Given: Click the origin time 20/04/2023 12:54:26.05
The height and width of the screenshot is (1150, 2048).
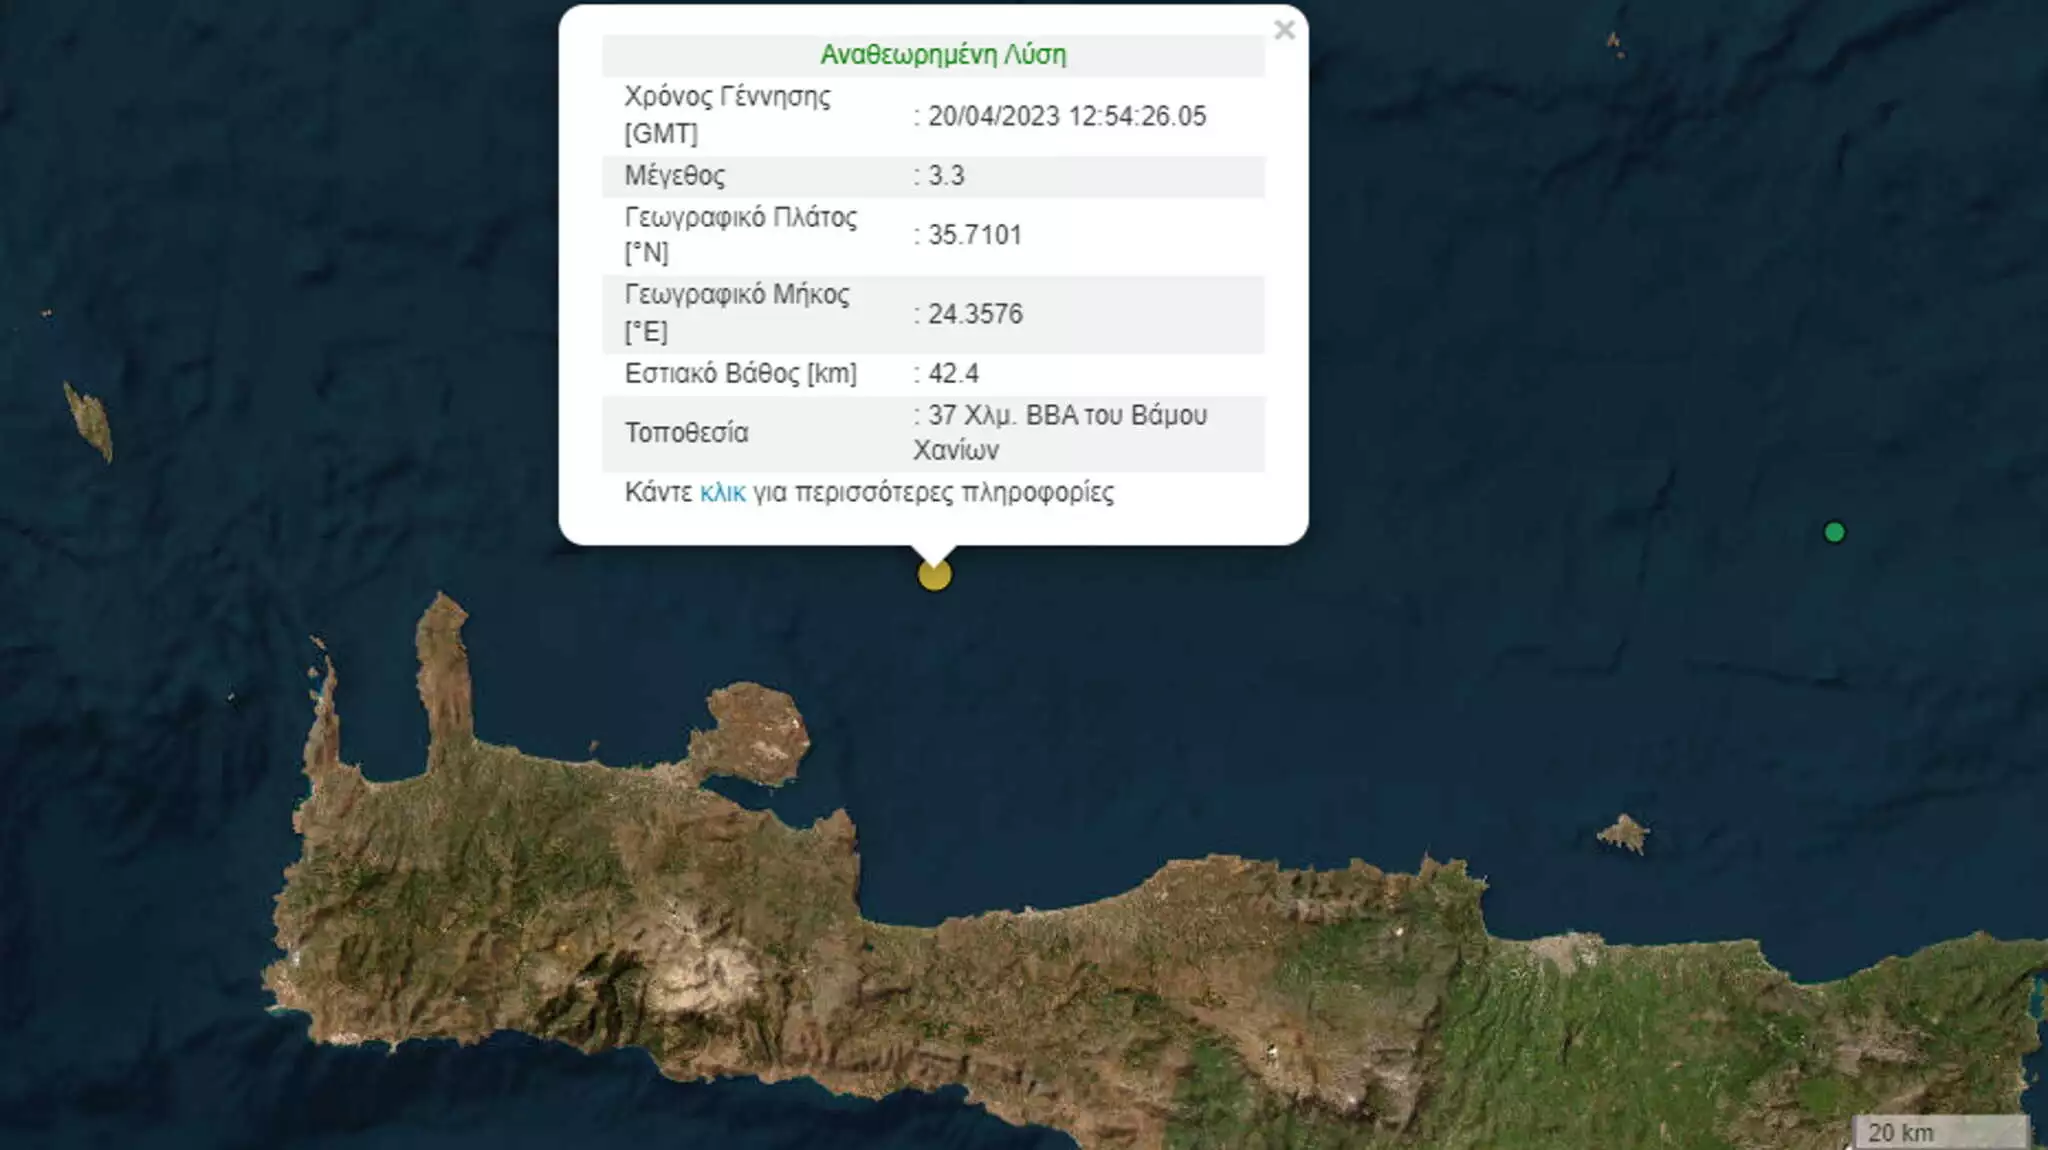Looking at the screenshot, I should click(1066, 116).
